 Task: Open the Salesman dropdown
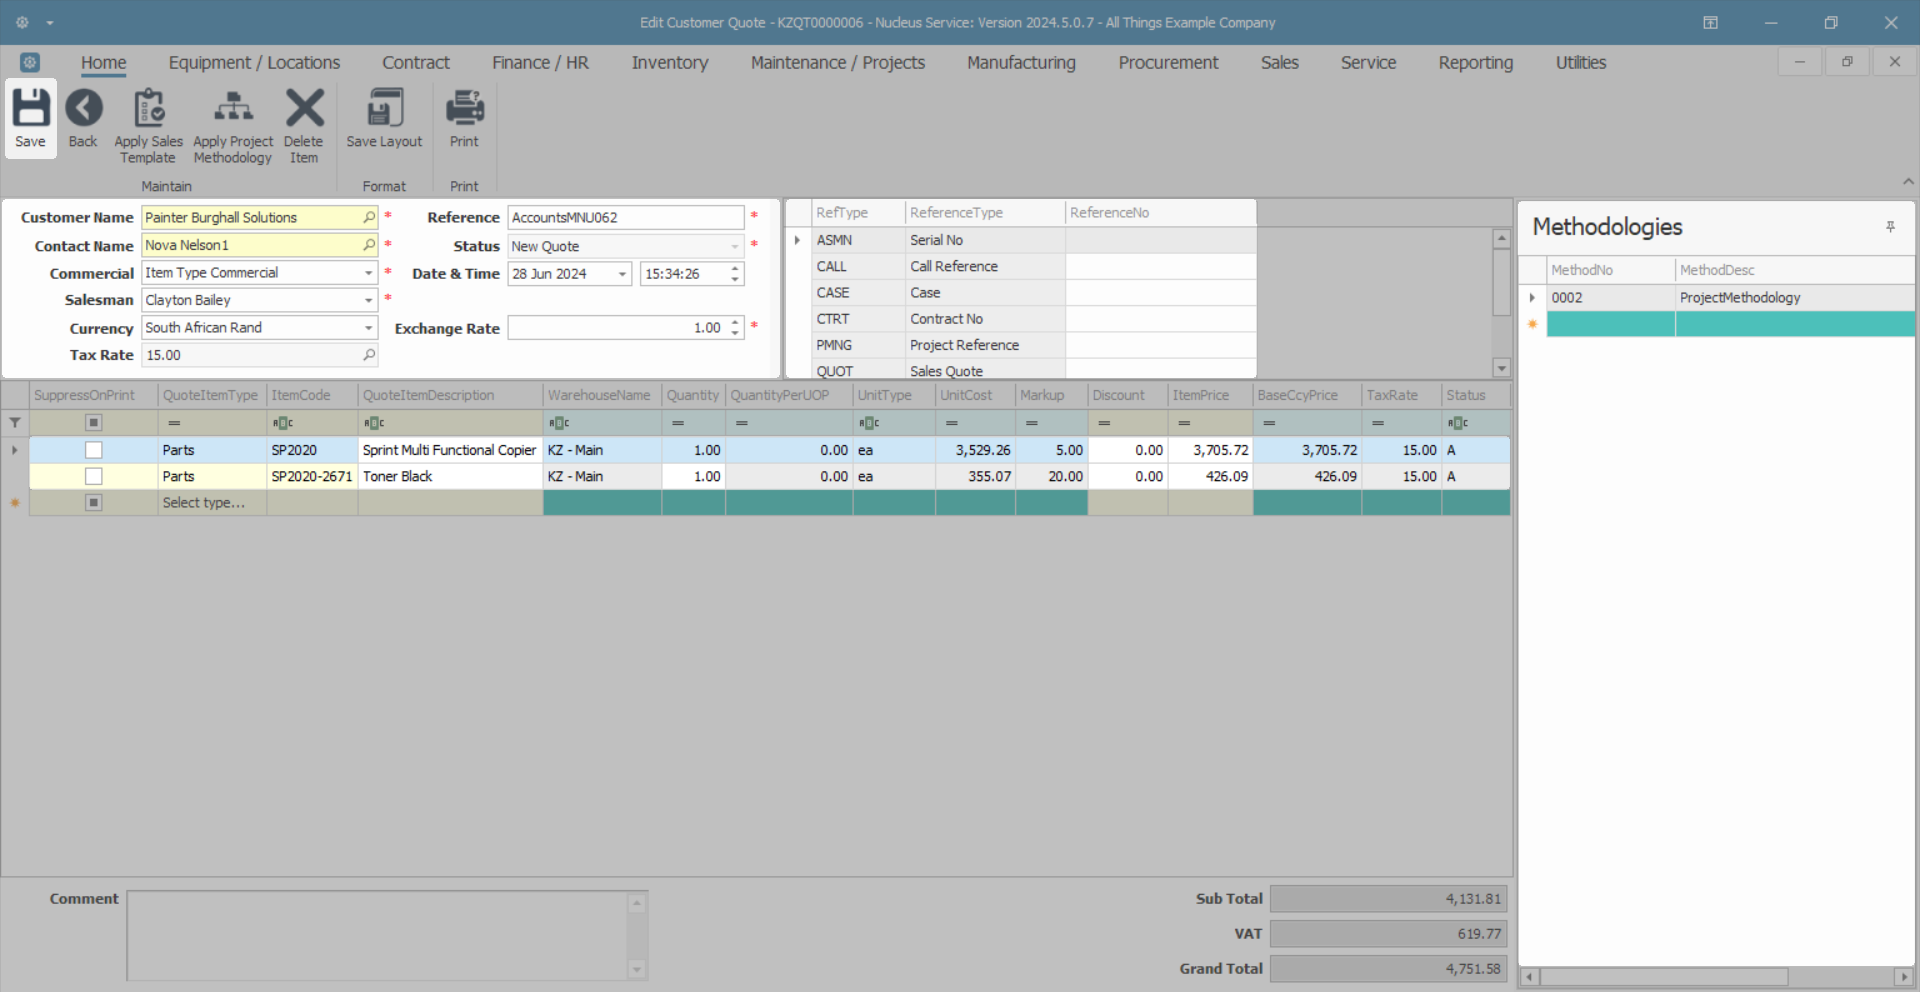[368, 300]
